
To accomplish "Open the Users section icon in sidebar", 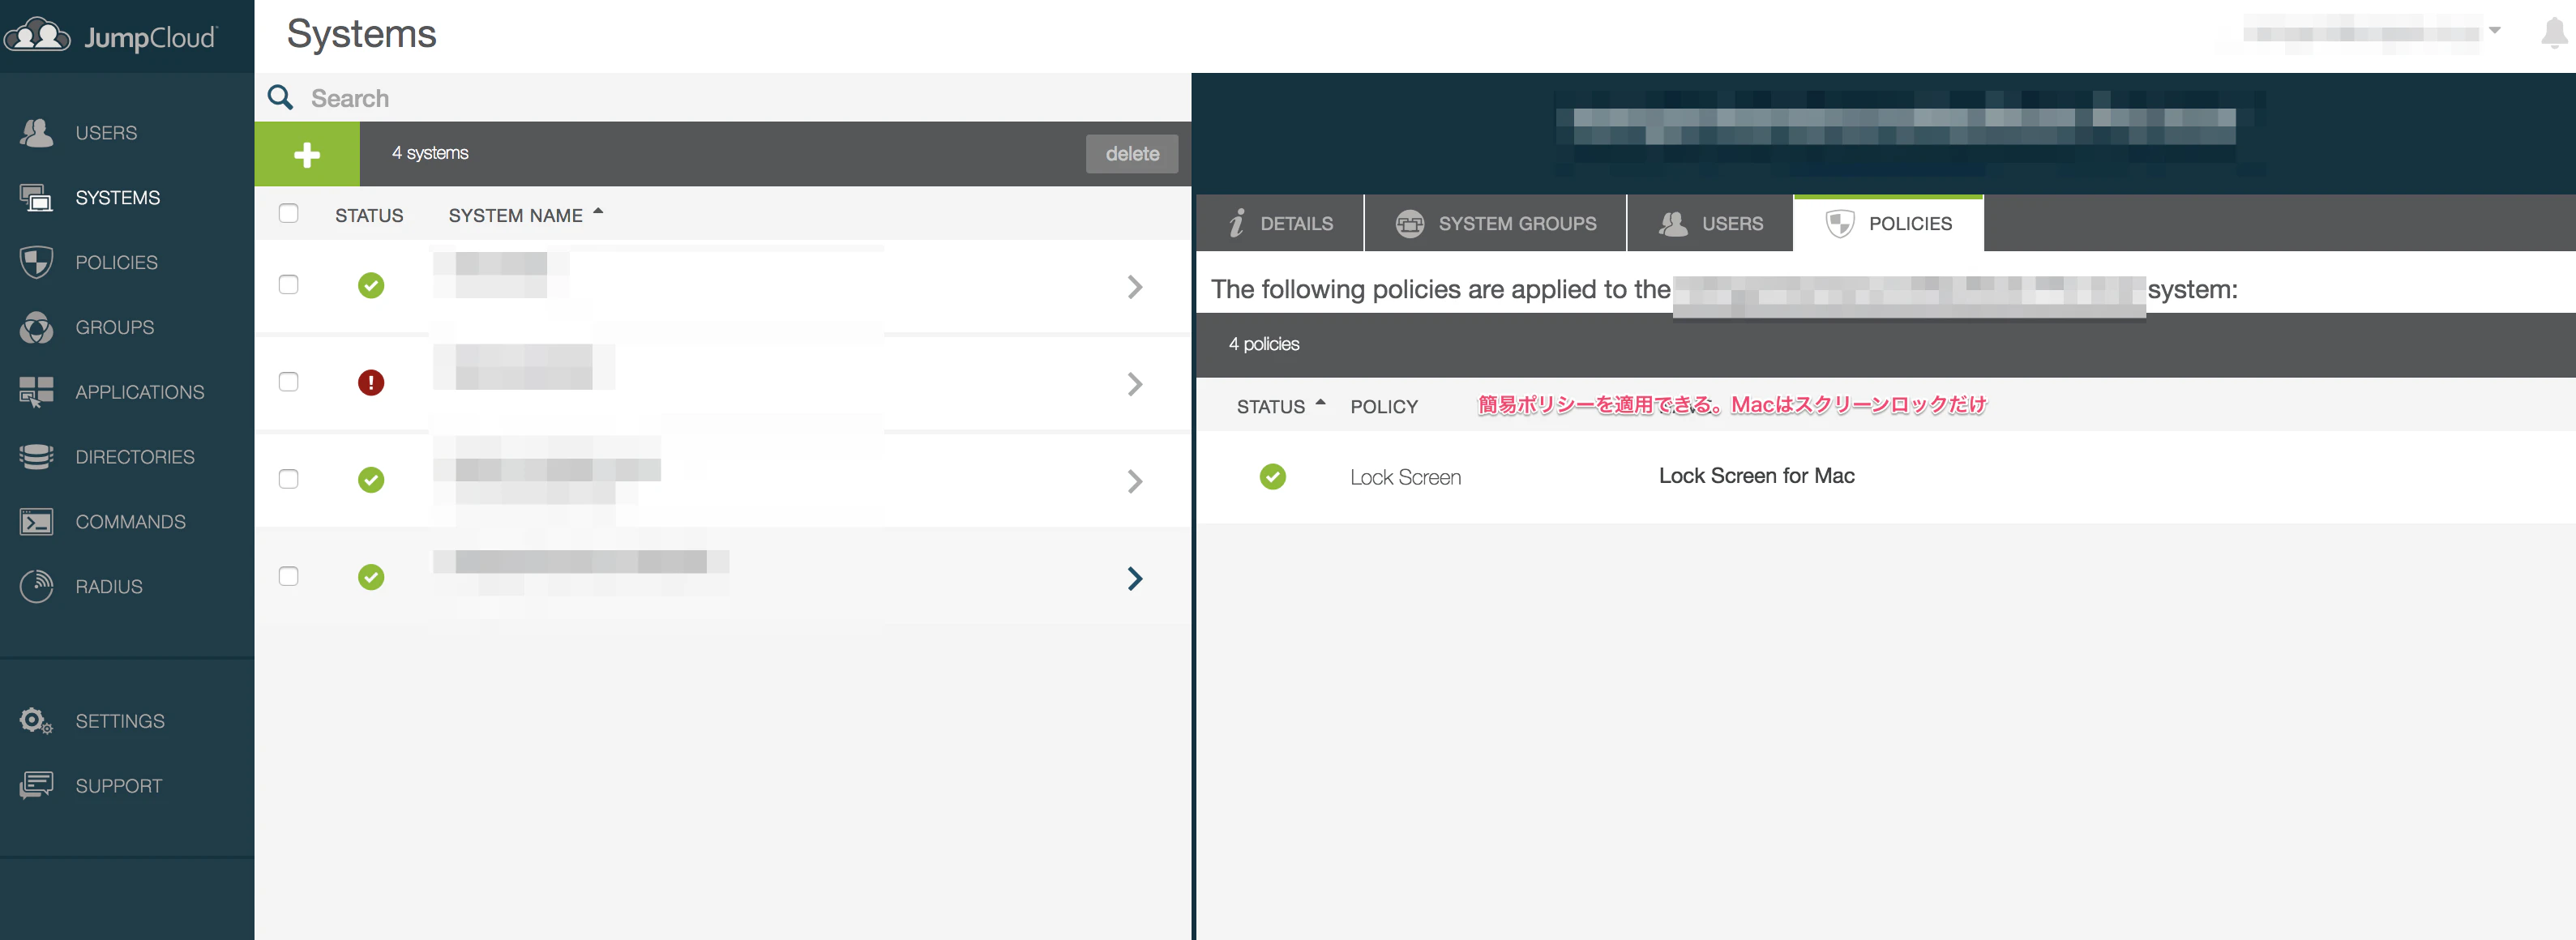I will click(37, 133).
